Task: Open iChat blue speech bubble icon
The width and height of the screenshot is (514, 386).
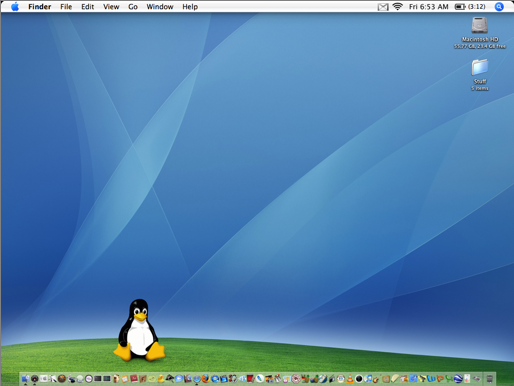Action: pos(179,379)
